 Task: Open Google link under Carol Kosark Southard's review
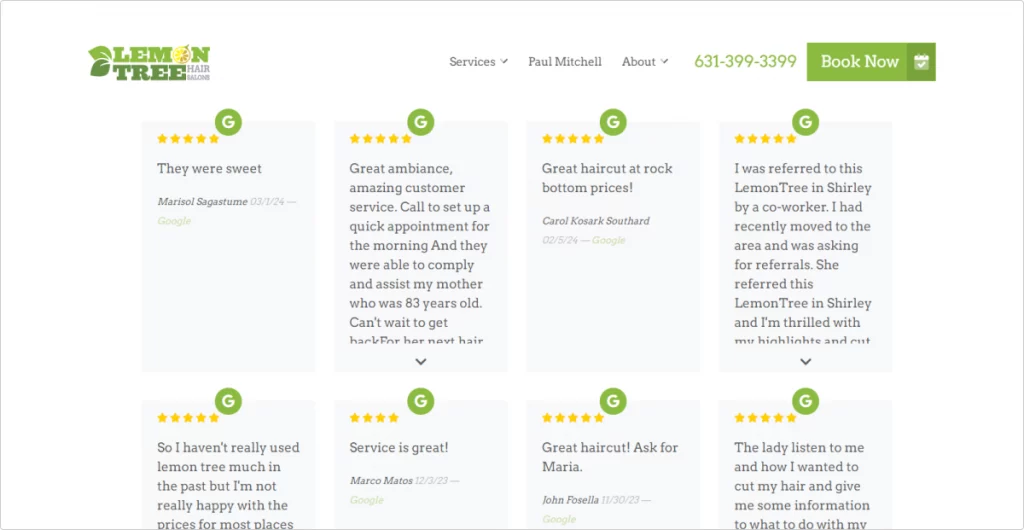pos(609,240)
